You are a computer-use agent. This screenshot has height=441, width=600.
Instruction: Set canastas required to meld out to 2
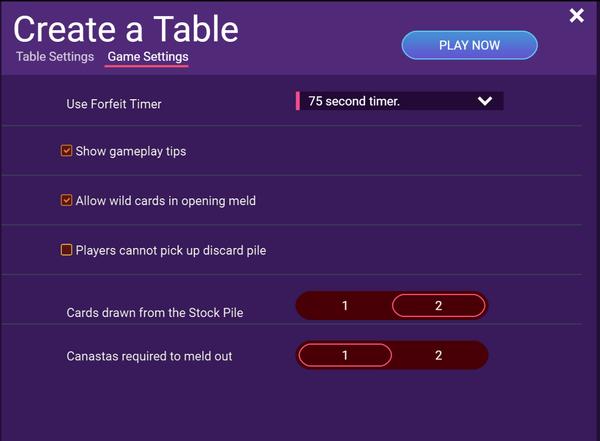[438, 355]
